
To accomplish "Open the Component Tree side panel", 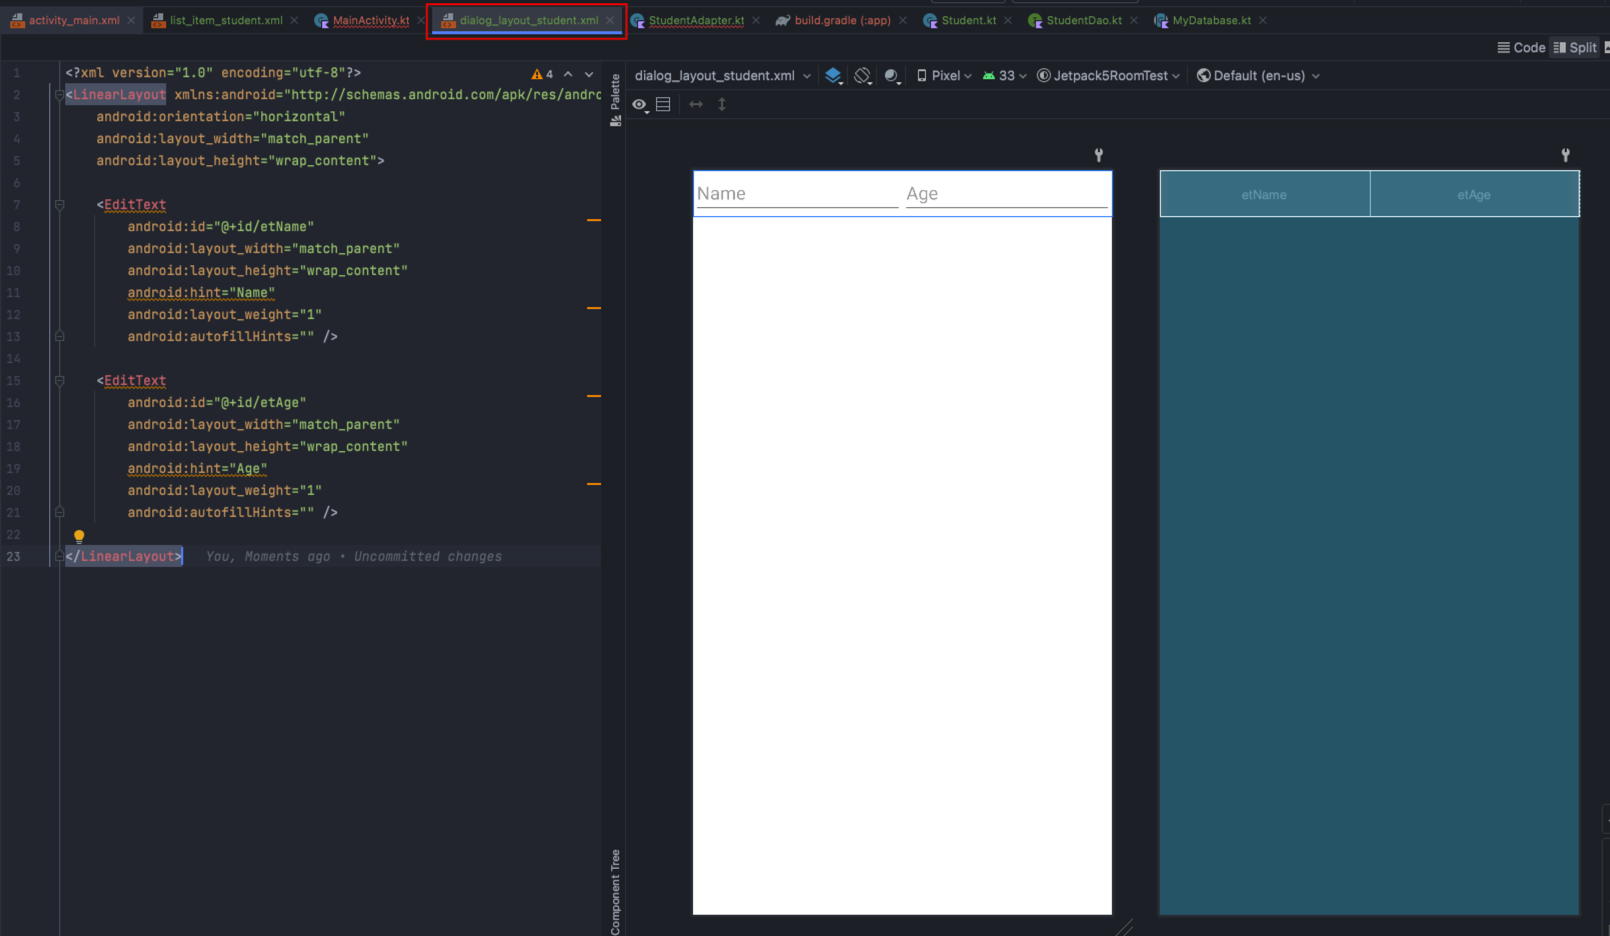I will point(615,892).
